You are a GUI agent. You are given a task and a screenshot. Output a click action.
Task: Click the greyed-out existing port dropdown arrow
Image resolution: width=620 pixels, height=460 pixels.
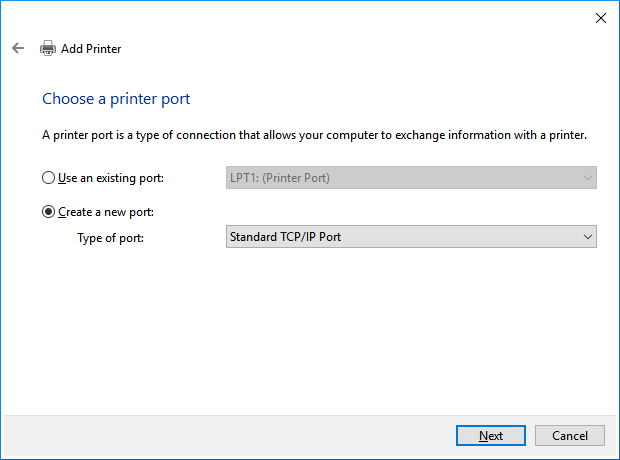click(587, 179)
